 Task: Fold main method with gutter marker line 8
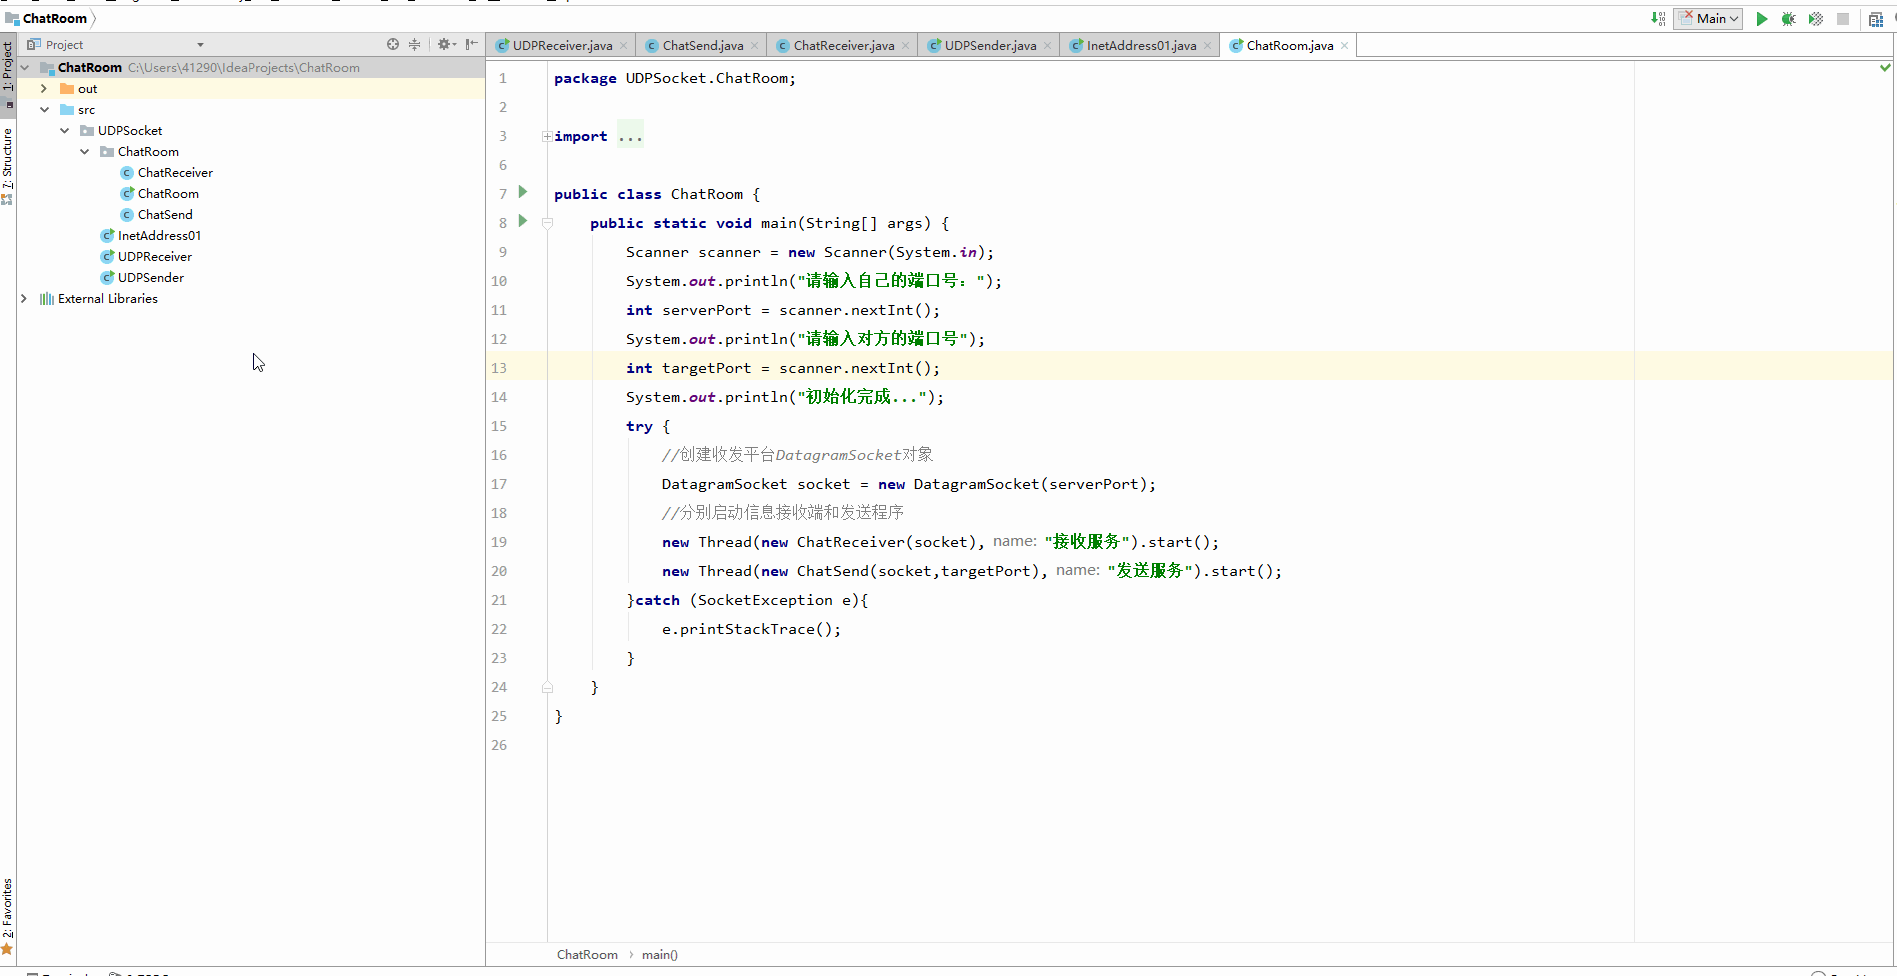[547, 223]
